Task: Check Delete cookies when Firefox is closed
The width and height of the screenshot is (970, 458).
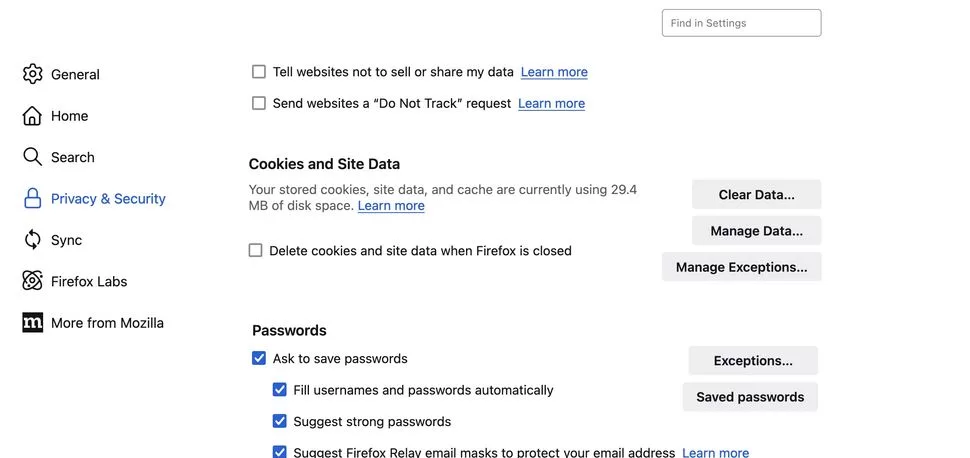Action: click(255, 251)
